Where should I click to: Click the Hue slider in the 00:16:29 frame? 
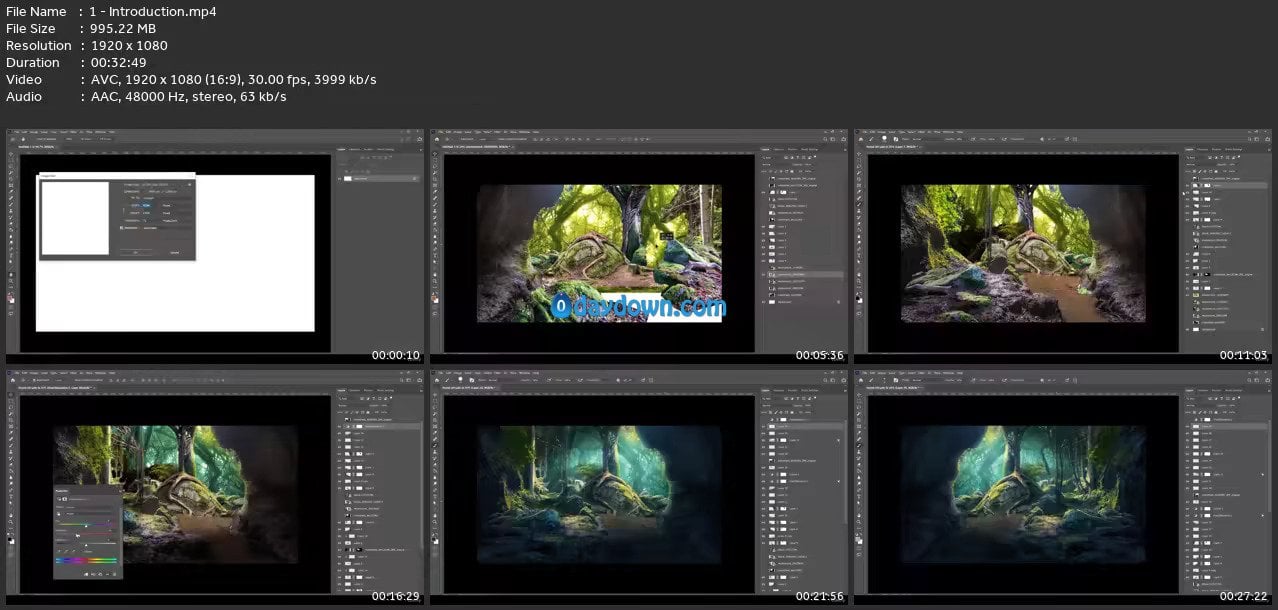click(x=86, y=524)
